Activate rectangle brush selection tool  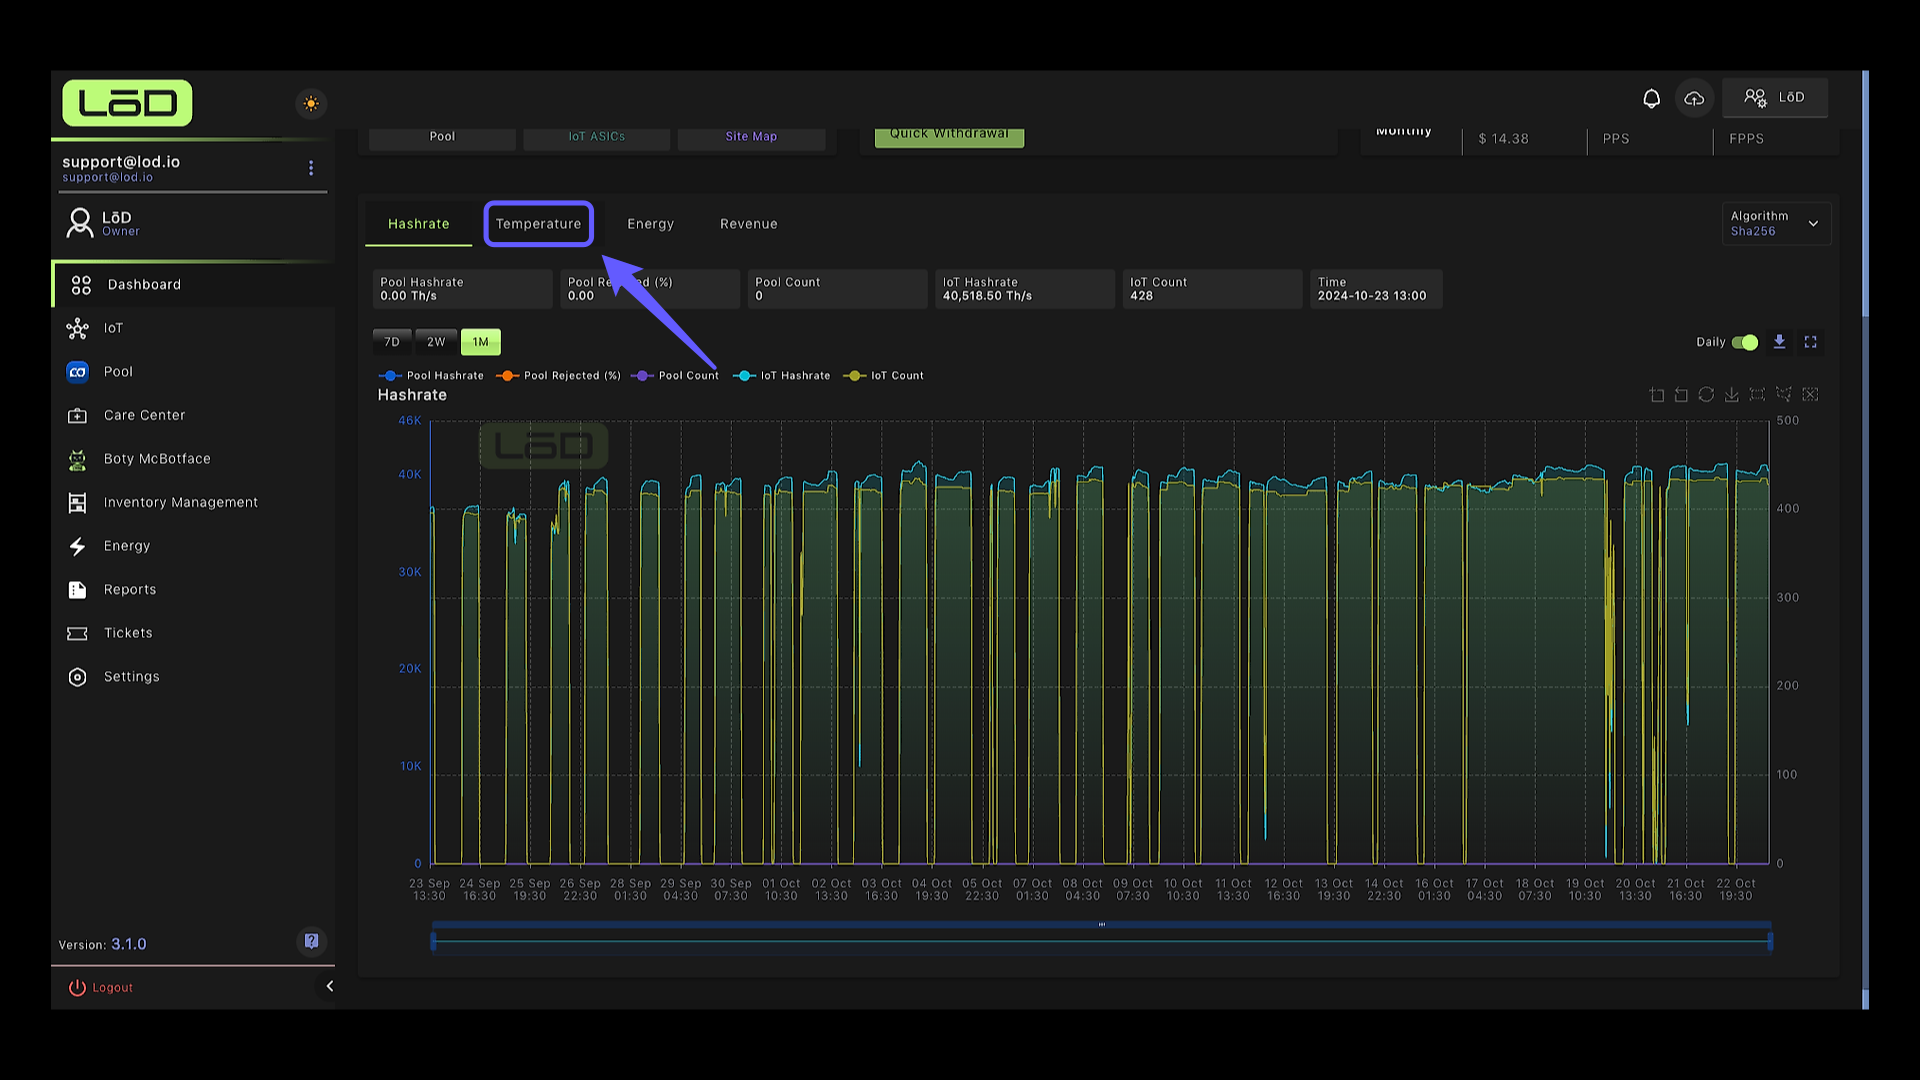coord(1757,395)
